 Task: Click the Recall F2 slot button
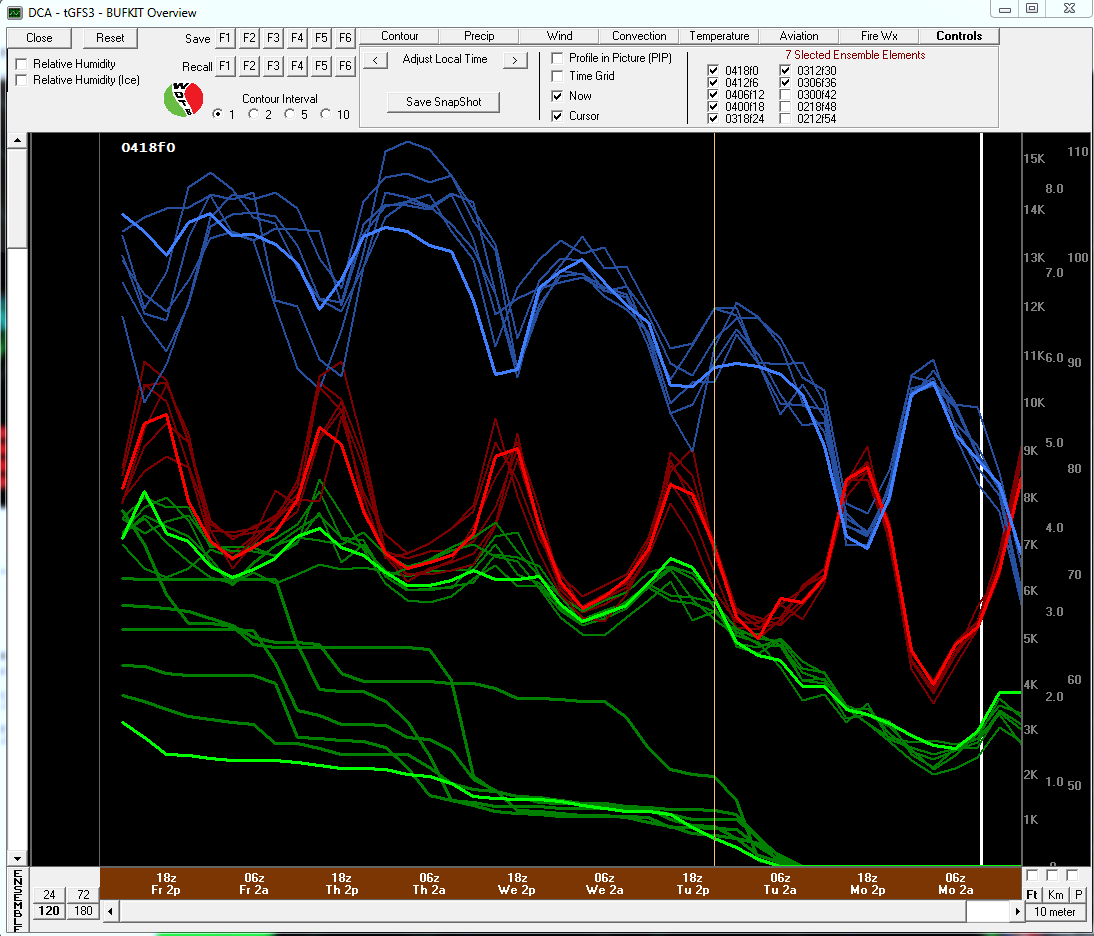coord(249,66)
